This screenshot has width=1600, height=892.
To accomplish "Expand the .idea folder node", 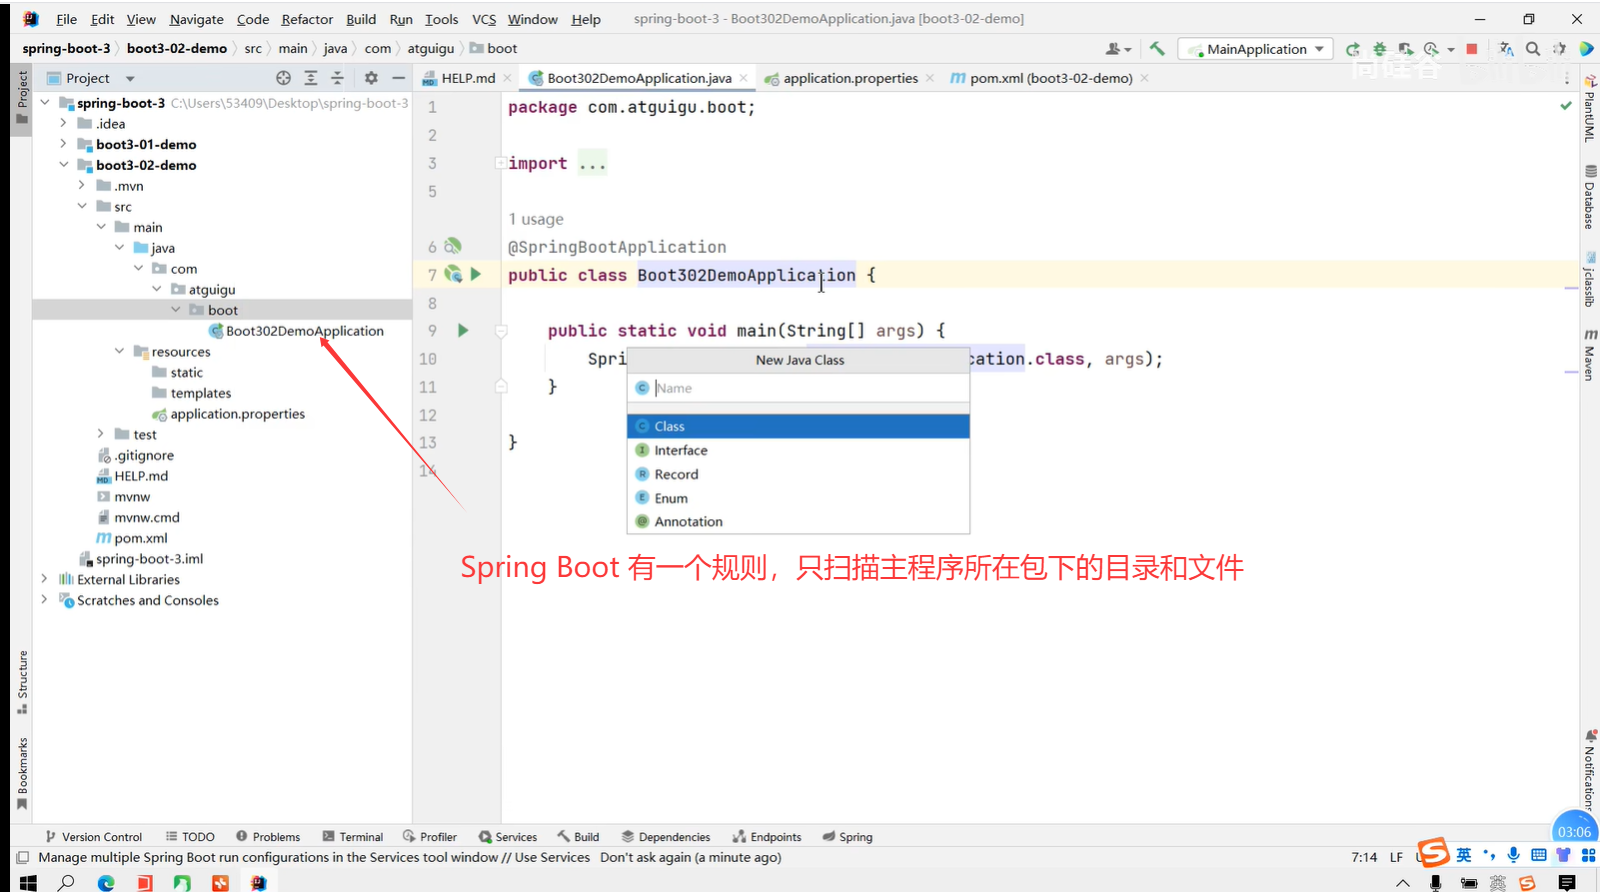I will pos(63,123).
